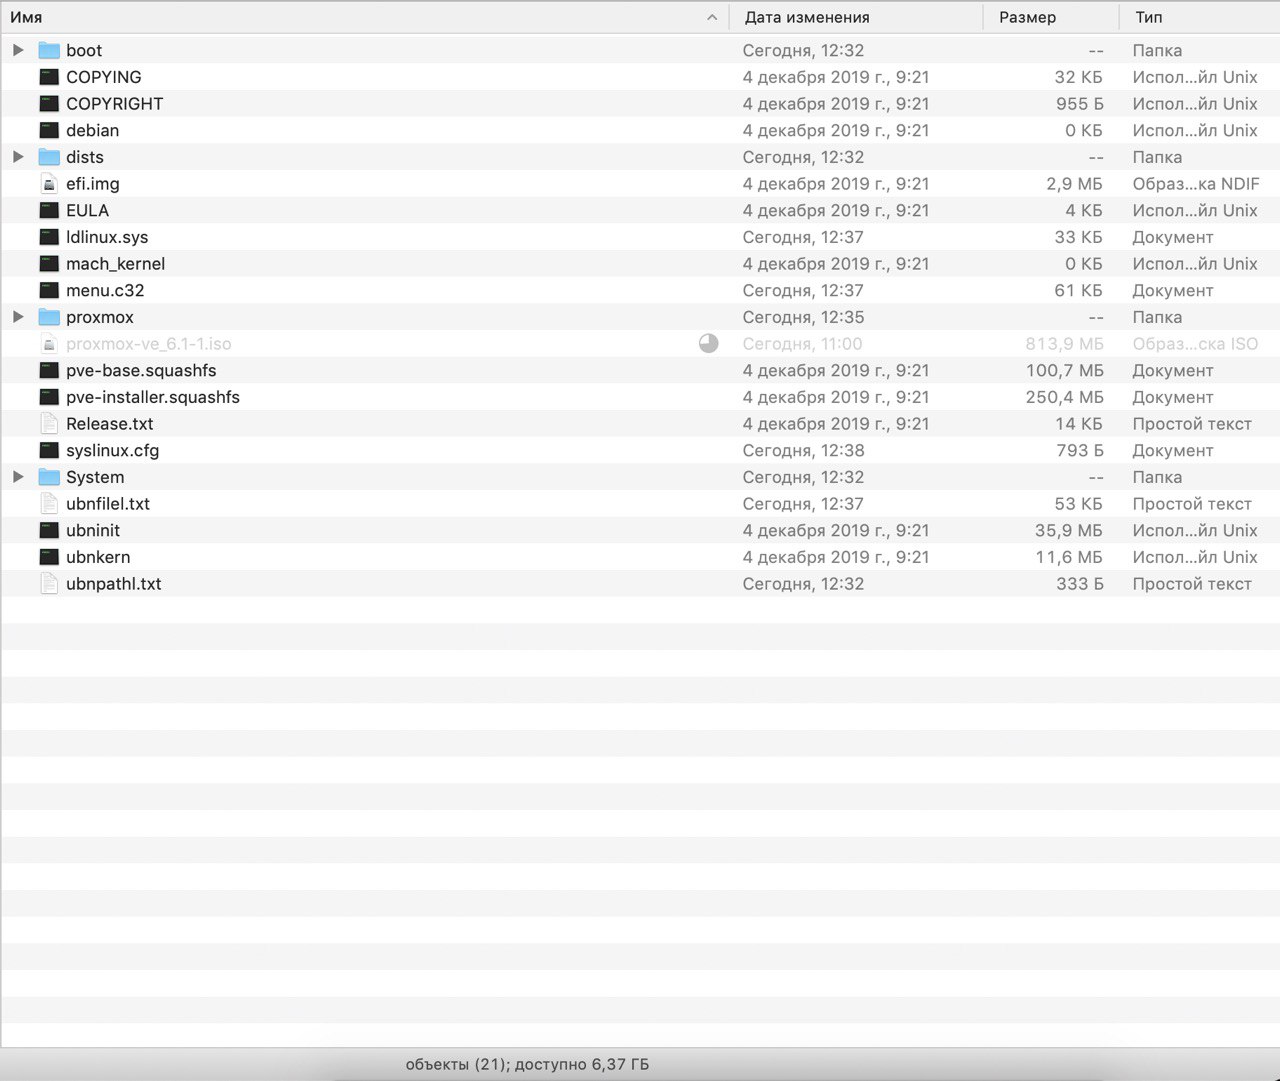Click the pve-base.squashfs file icon

coord(49,370)
